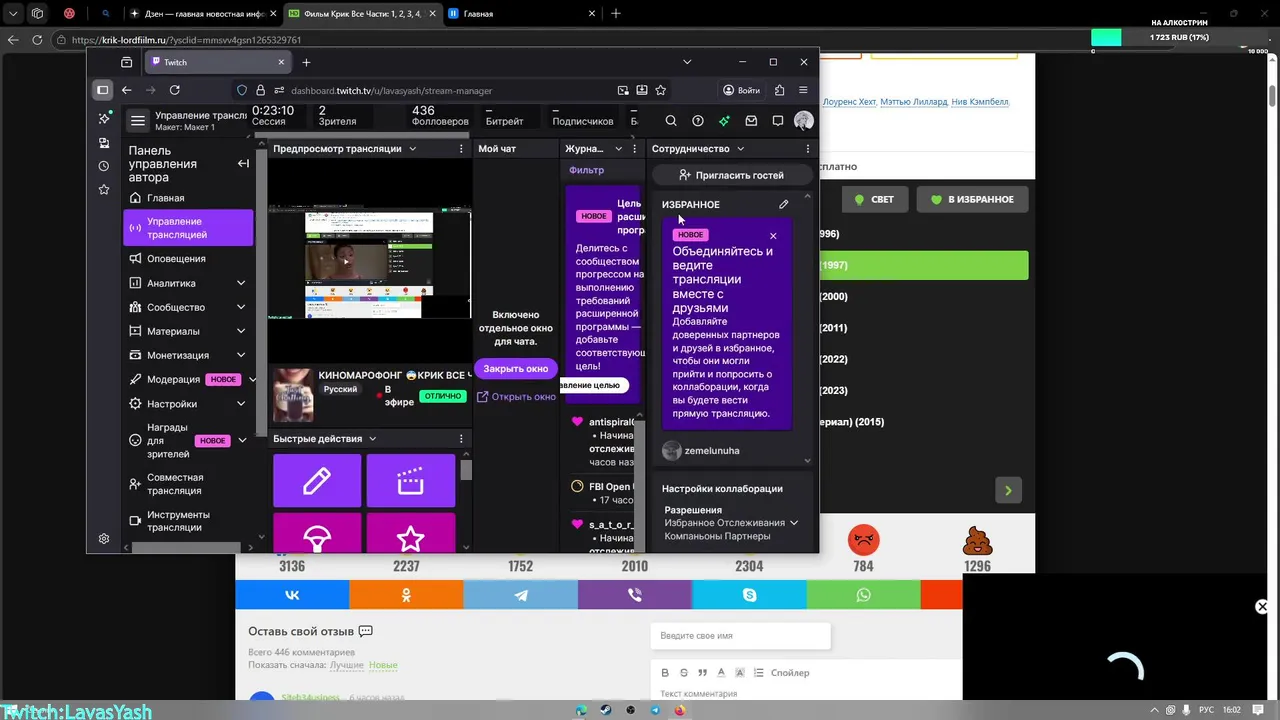The height and width of the screenshot is (720, 1280).
Task: Click the Закрыть окно chat button
Action: click(516, 368)
